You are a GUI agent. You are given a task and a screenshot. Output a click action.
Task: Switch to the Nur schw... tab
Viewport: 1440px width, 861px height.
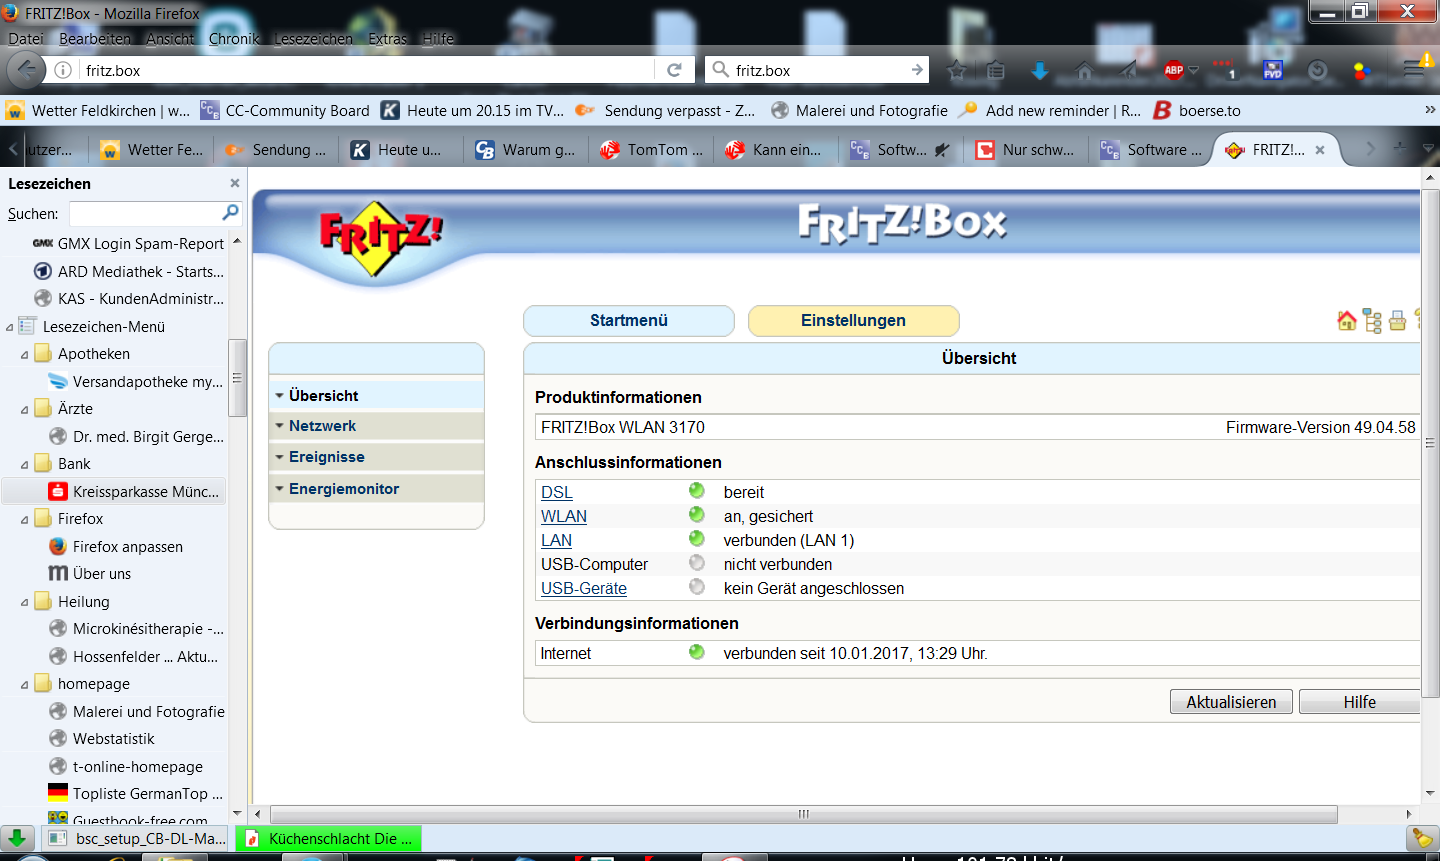pos(1027,150)
